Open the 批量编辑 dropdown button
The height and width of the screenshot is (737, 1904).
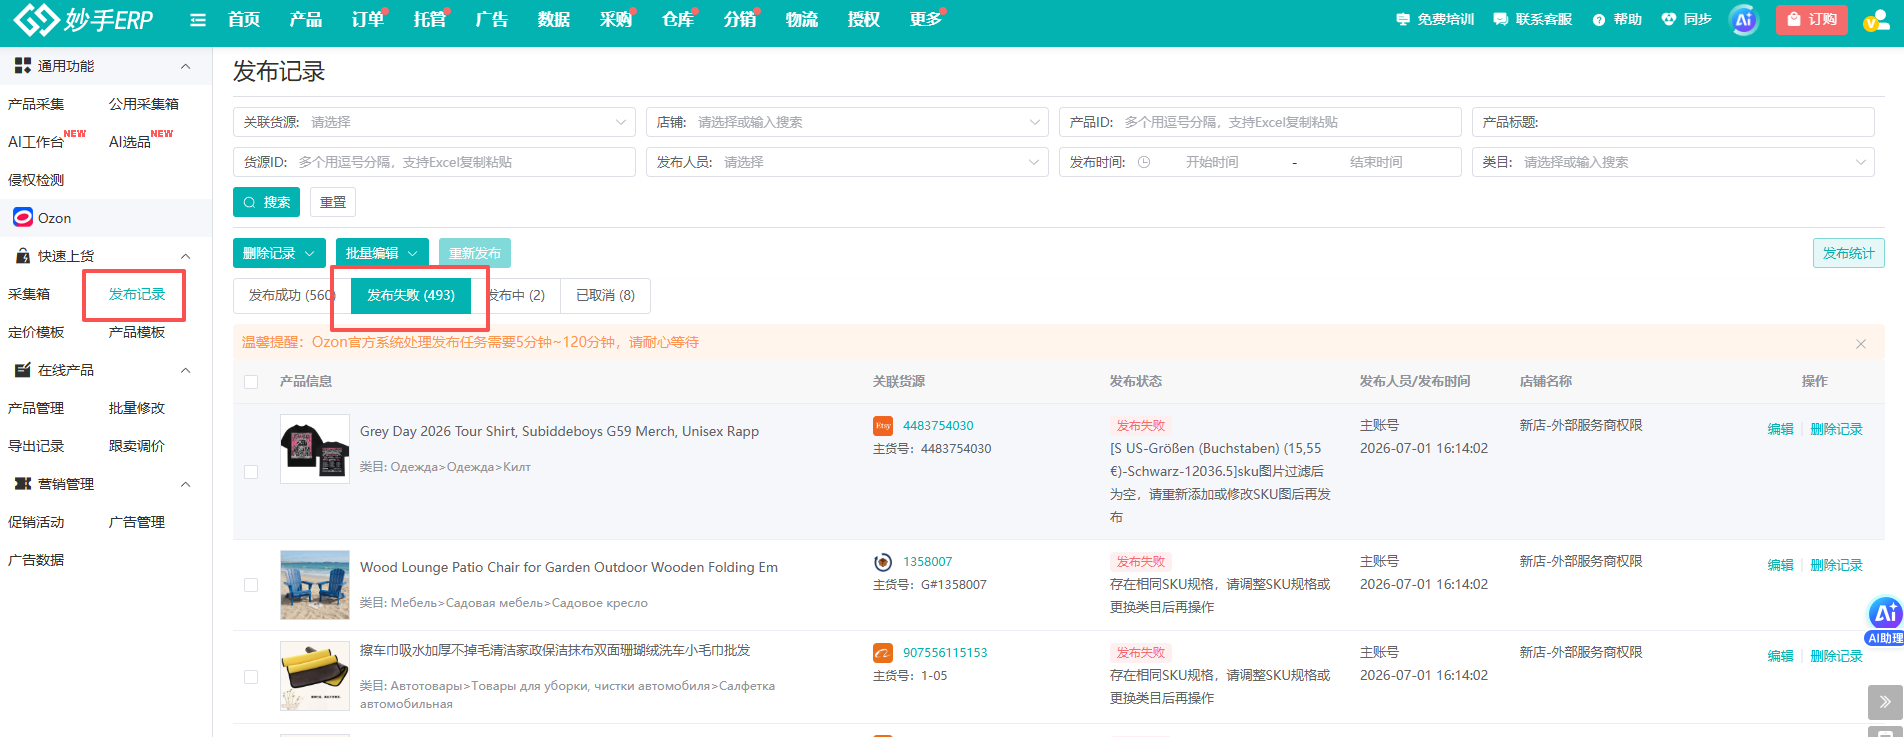[x=382, y=253]
